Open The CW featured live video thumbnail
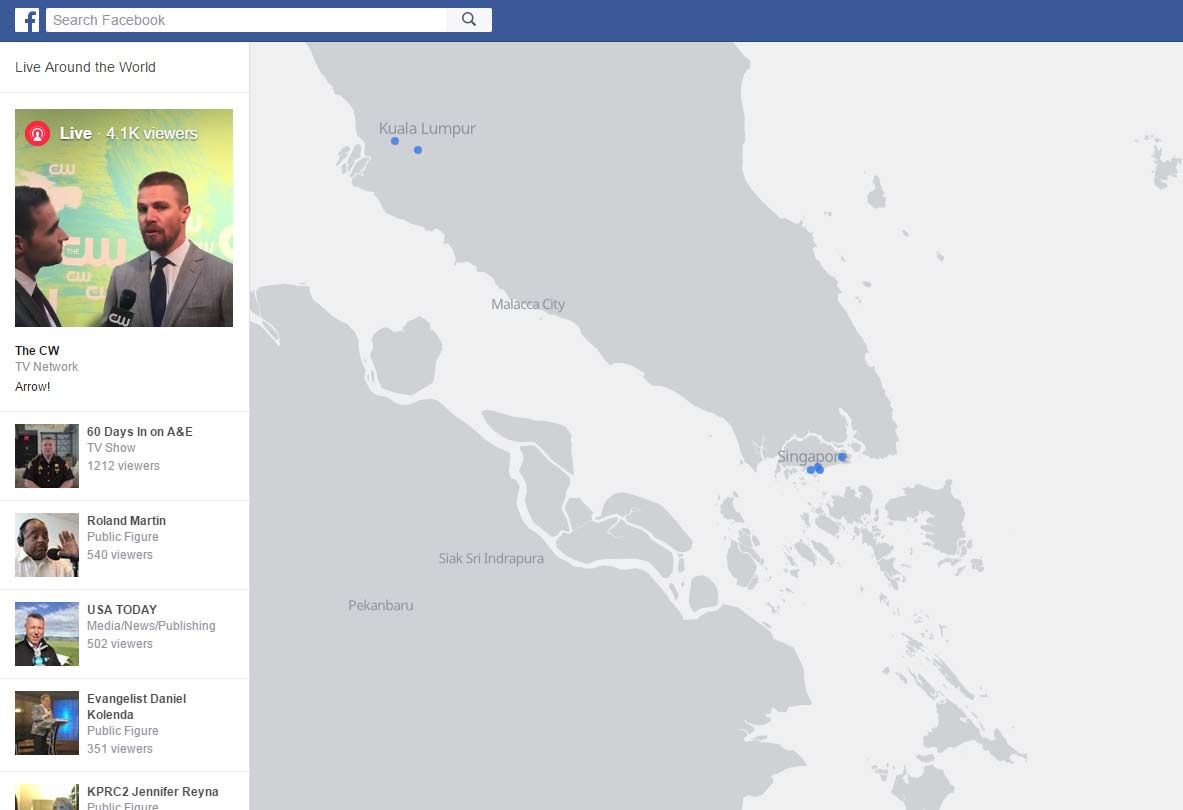This screenshot has width=1183, height=810. 124,217
